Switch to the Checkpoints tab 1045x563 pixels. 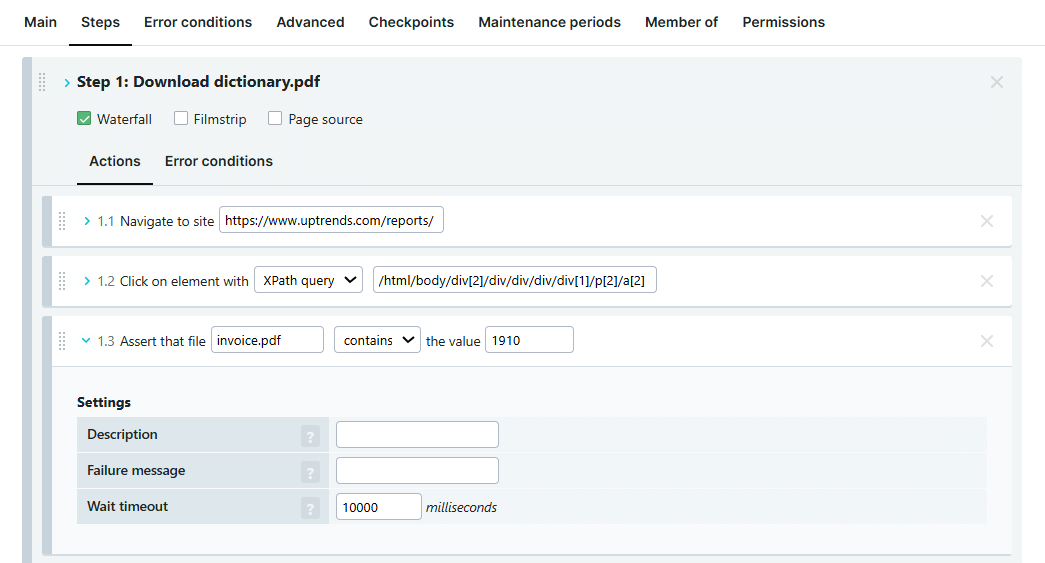[411, 22]
